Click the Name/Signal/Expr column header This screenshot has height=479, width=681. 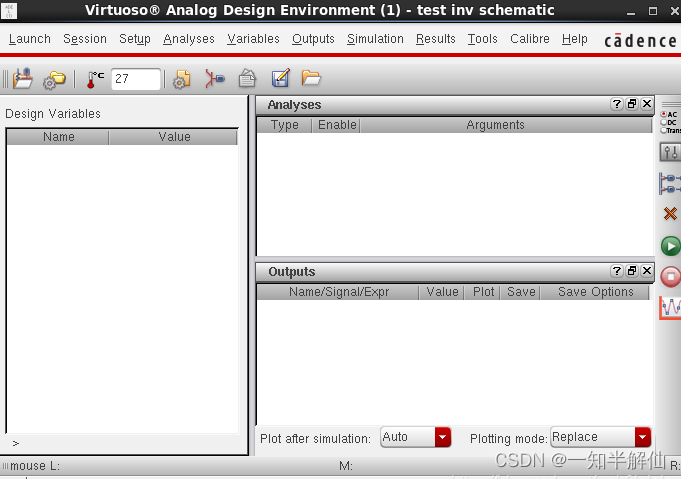click(339, 292)
